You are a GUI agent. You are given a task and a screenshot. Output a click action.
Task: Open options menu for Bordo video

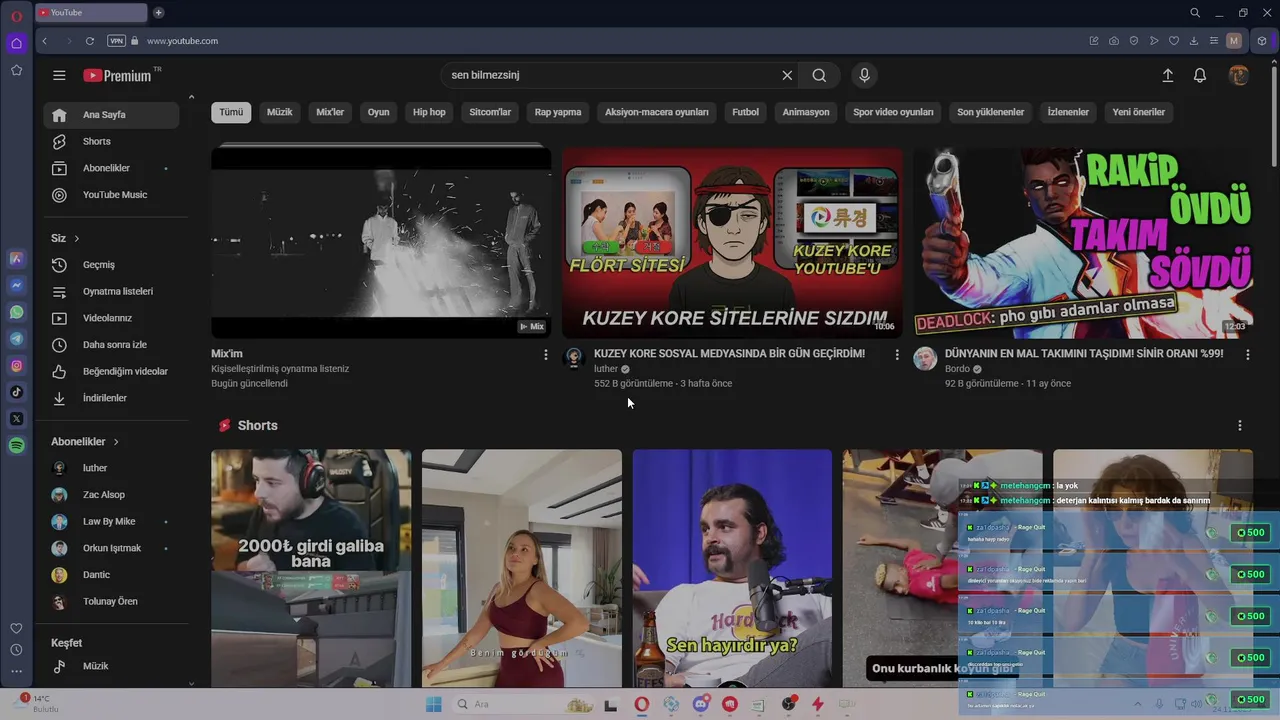(1247, 355)
